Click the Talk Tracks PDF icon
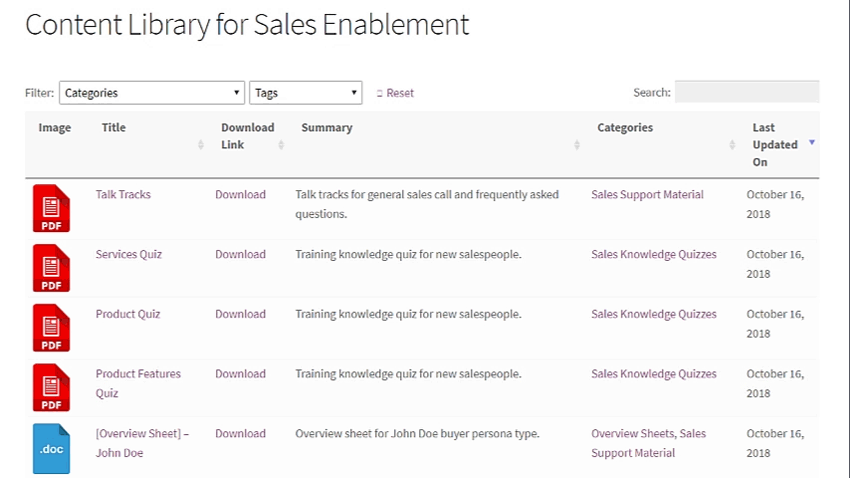 pyautogui.click(x=51, y=208)
